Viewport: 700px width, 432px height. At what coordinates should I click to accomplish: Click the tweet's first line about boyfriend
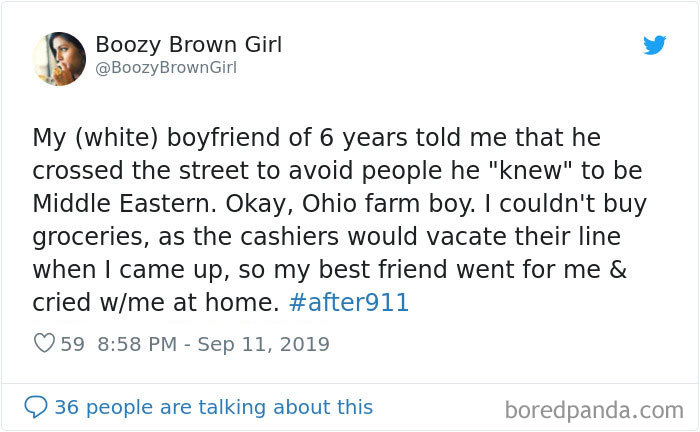[316, 137]
